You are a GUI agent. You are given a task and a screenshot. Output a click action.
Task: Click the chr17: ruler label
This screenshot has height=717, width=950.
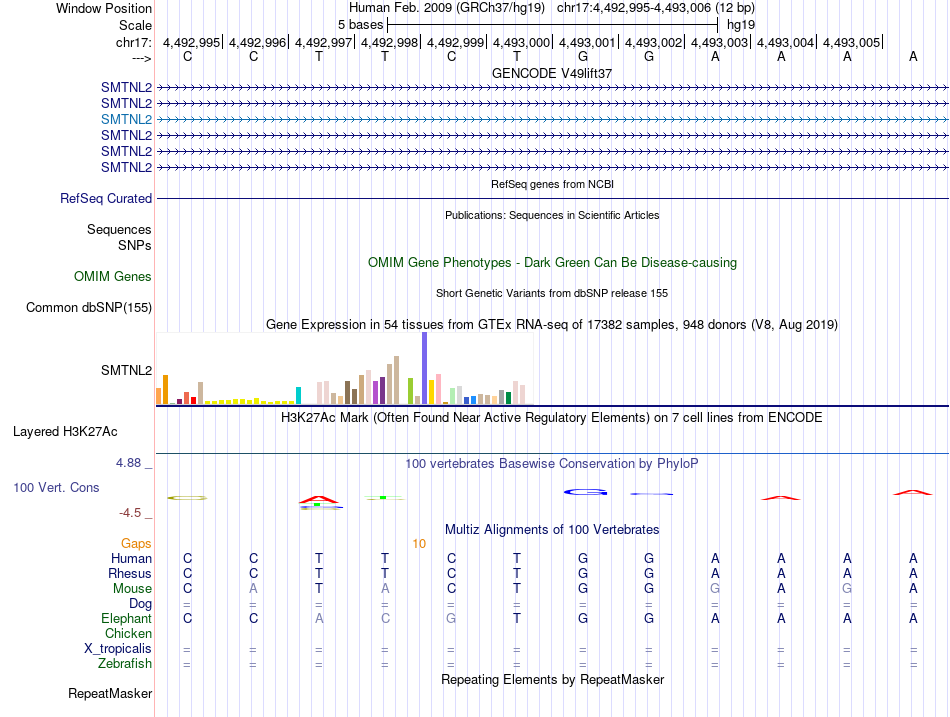(x=134, y=42)
